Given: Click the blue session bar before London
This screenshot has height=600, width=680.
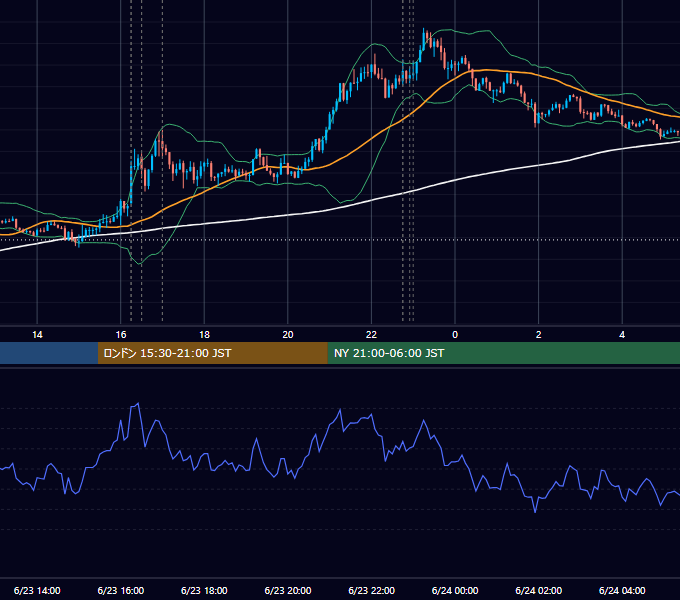Looking at the screenshot, I should point(49,353).
